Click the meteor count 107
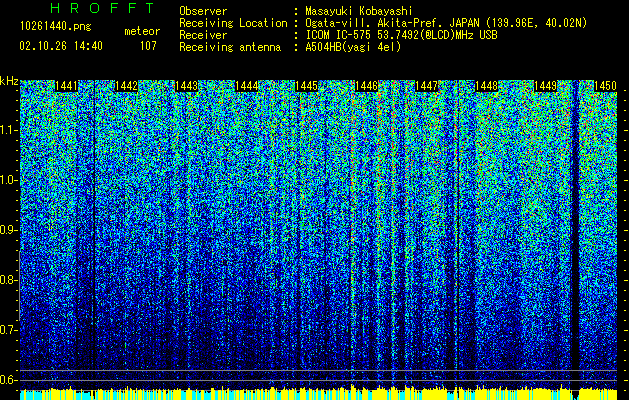 (148, 46)
